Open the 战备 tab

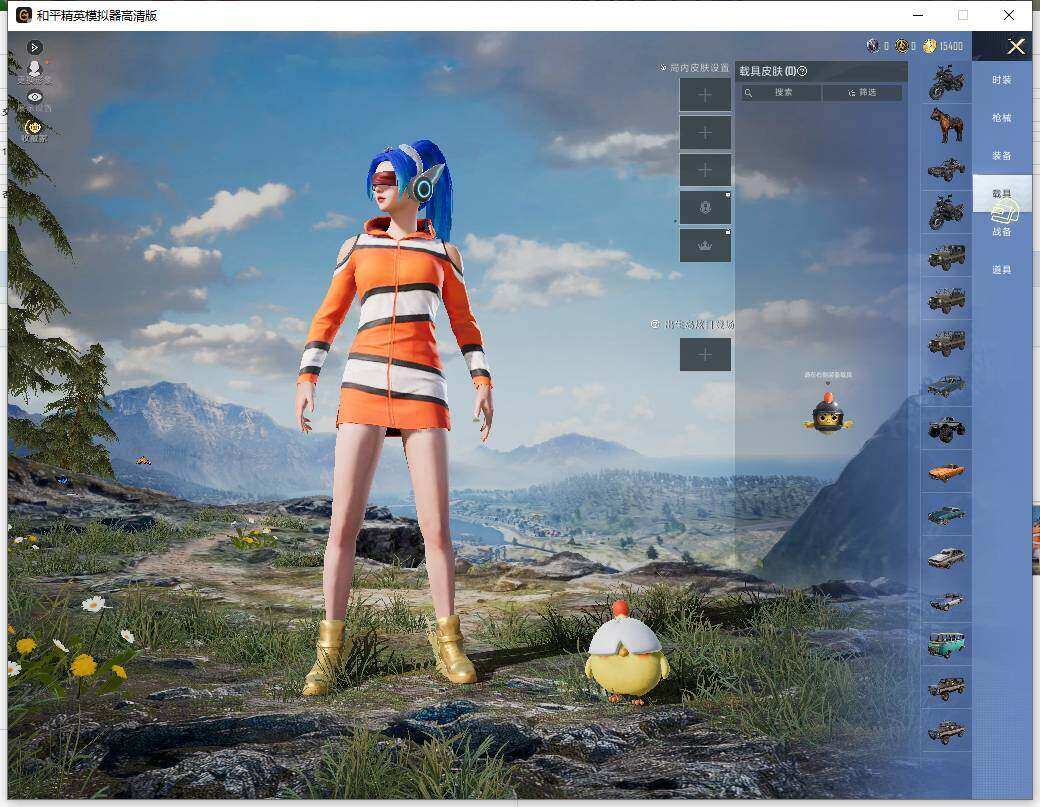coord(1002,231)
